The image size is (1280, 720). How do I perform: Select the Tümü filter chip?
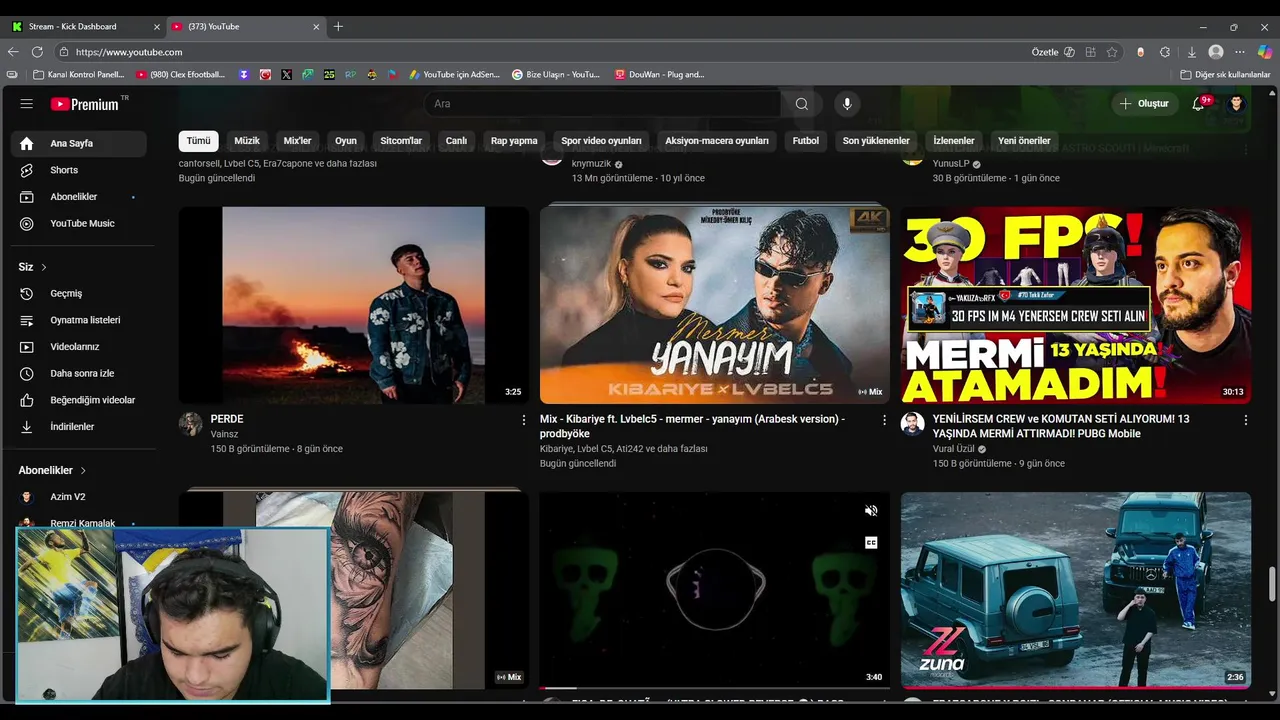point(198,141)
